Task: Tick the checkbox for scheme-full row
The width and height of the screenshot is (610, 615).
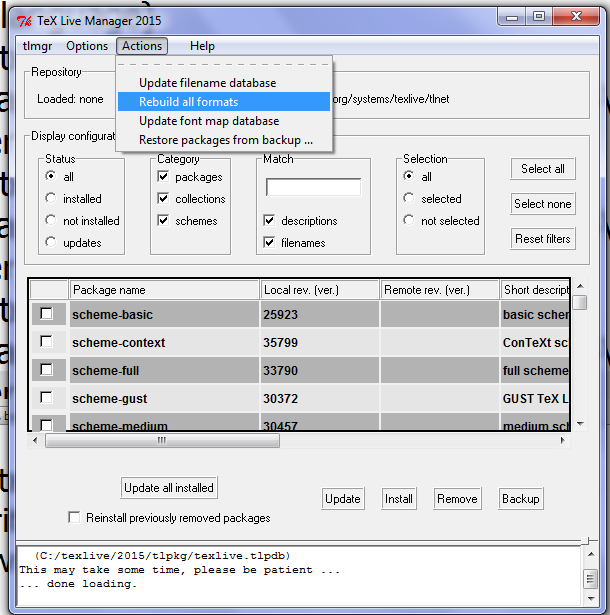Action: (47, 370)
